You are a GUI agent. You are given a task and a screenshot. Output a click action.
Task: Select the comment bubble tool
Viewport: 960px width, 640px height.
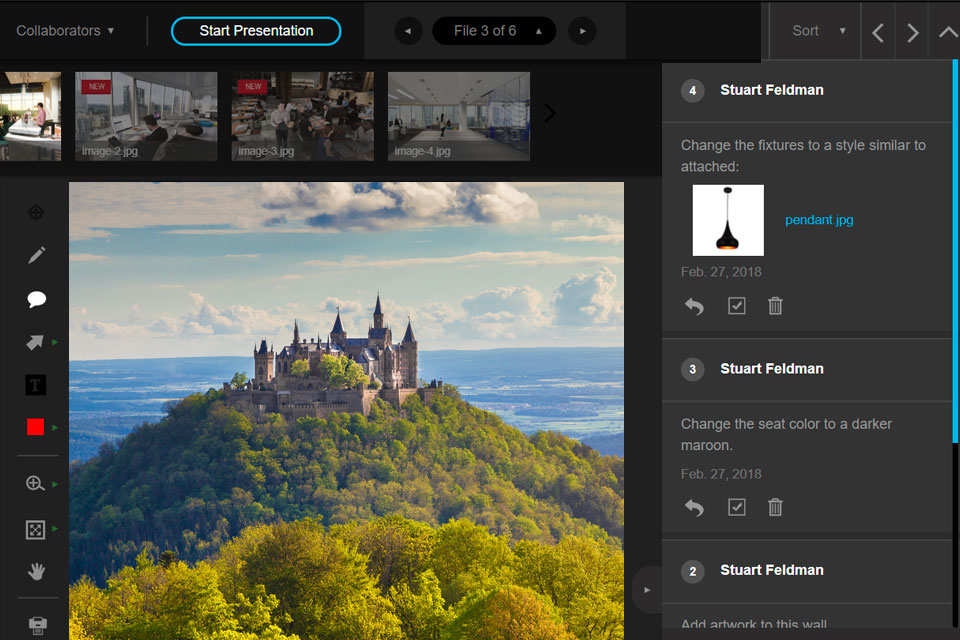coord(36,299)
